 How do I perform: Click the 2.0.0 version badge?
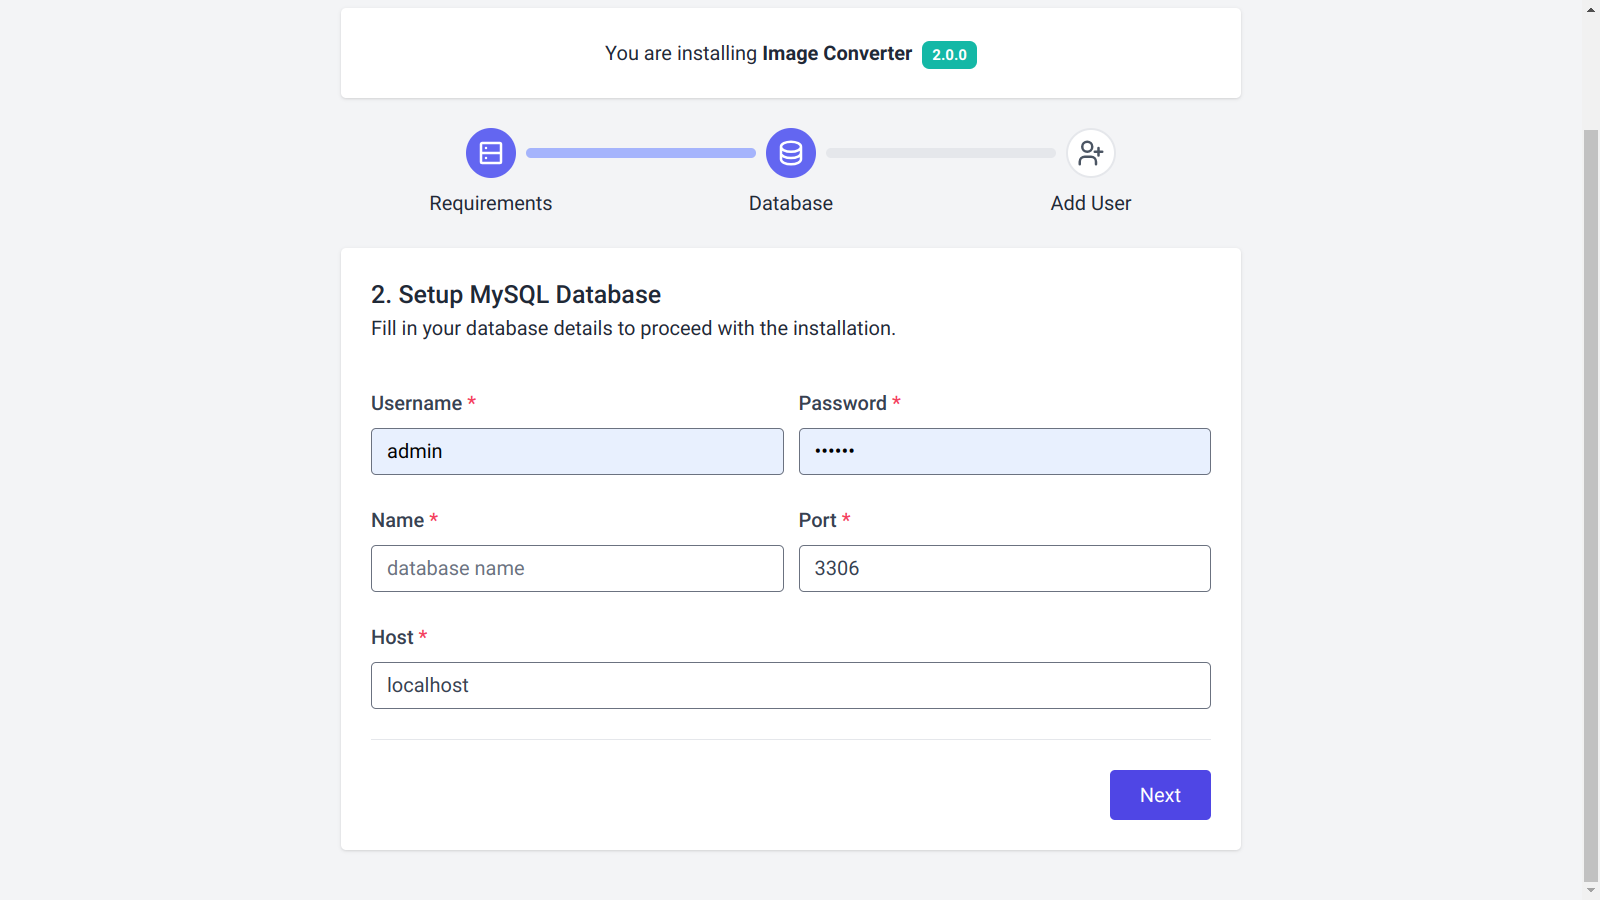[x=949, y=55]
